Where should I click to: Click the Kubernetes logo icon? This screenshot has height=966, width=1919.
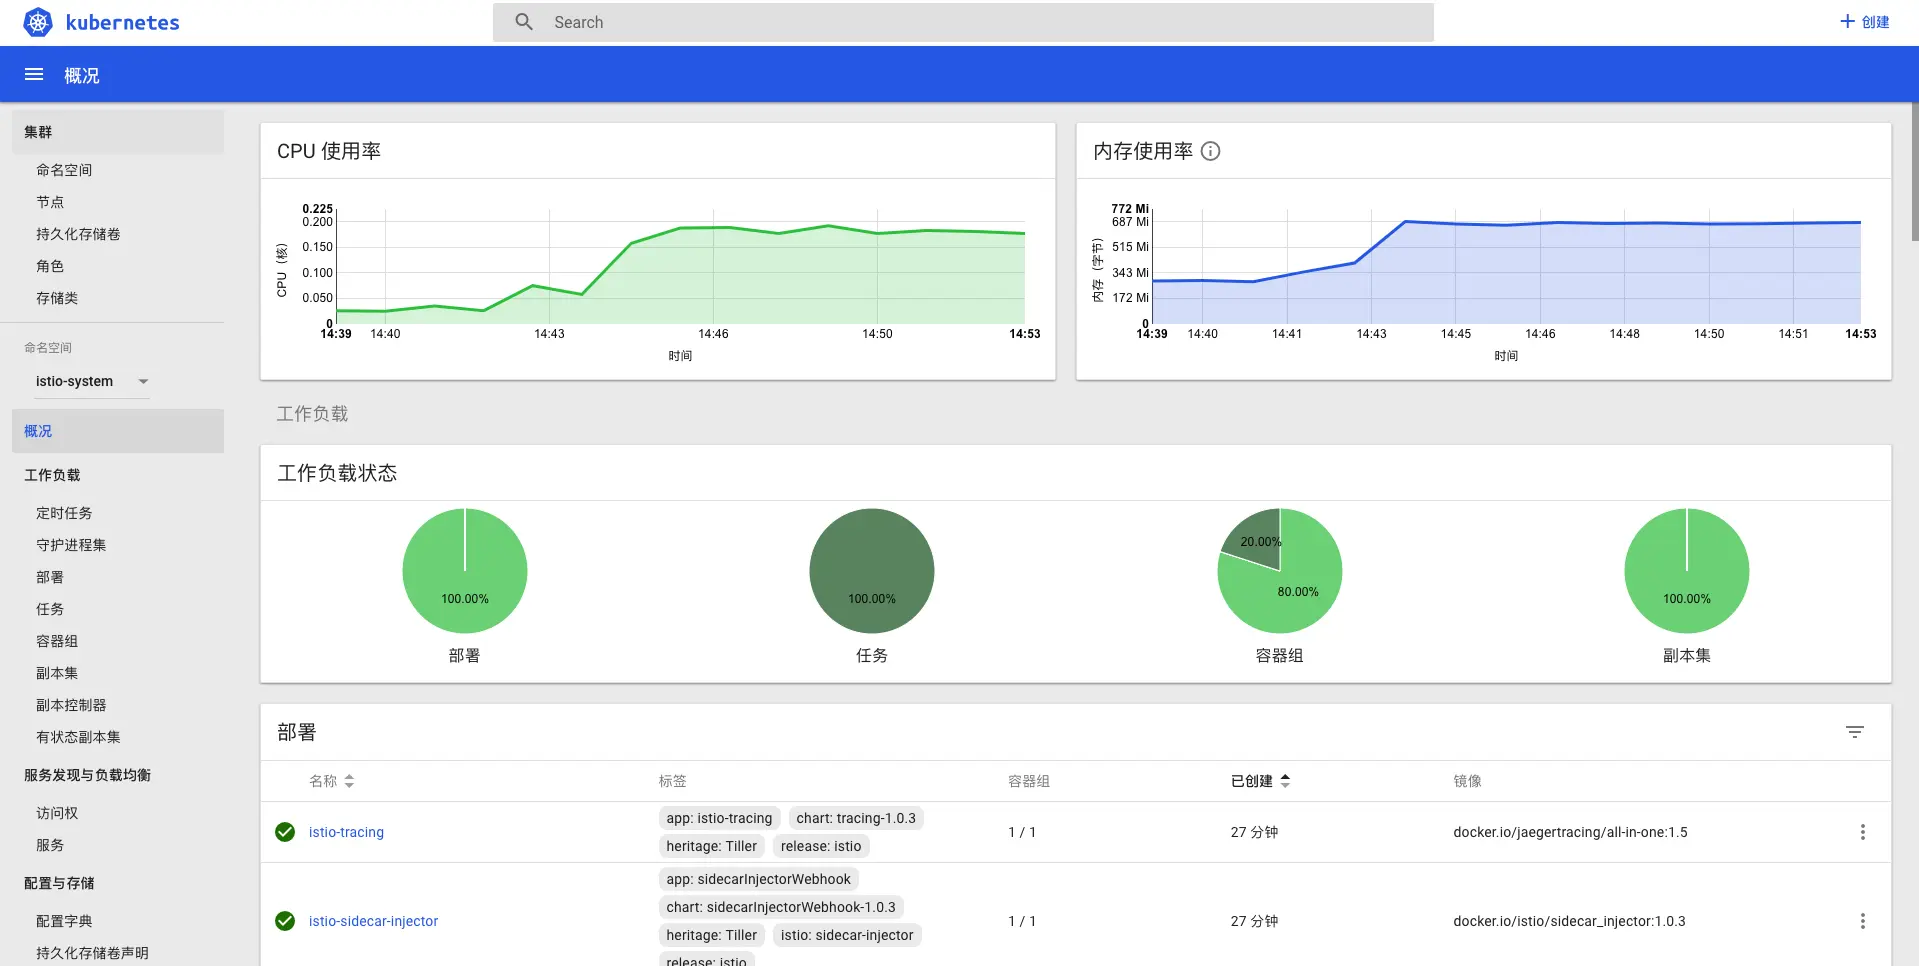coord(38,22)
